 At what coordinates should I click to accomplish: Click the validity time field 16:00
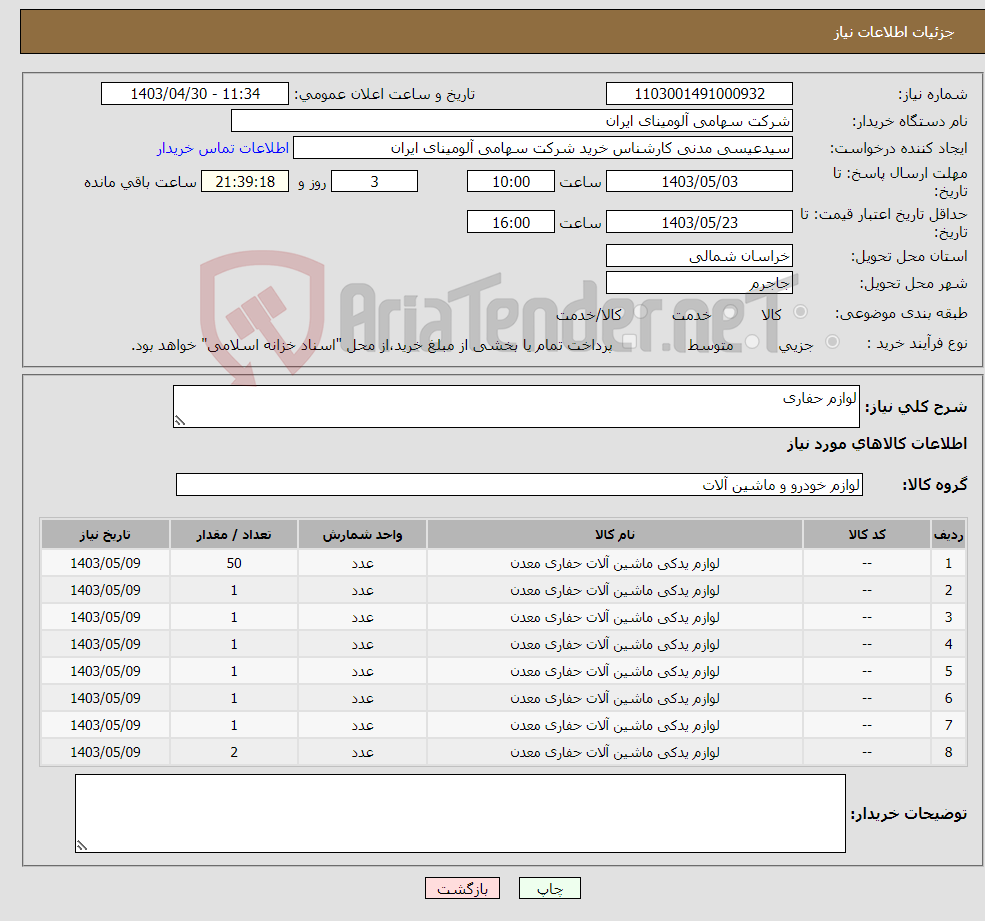coord(511,222)
